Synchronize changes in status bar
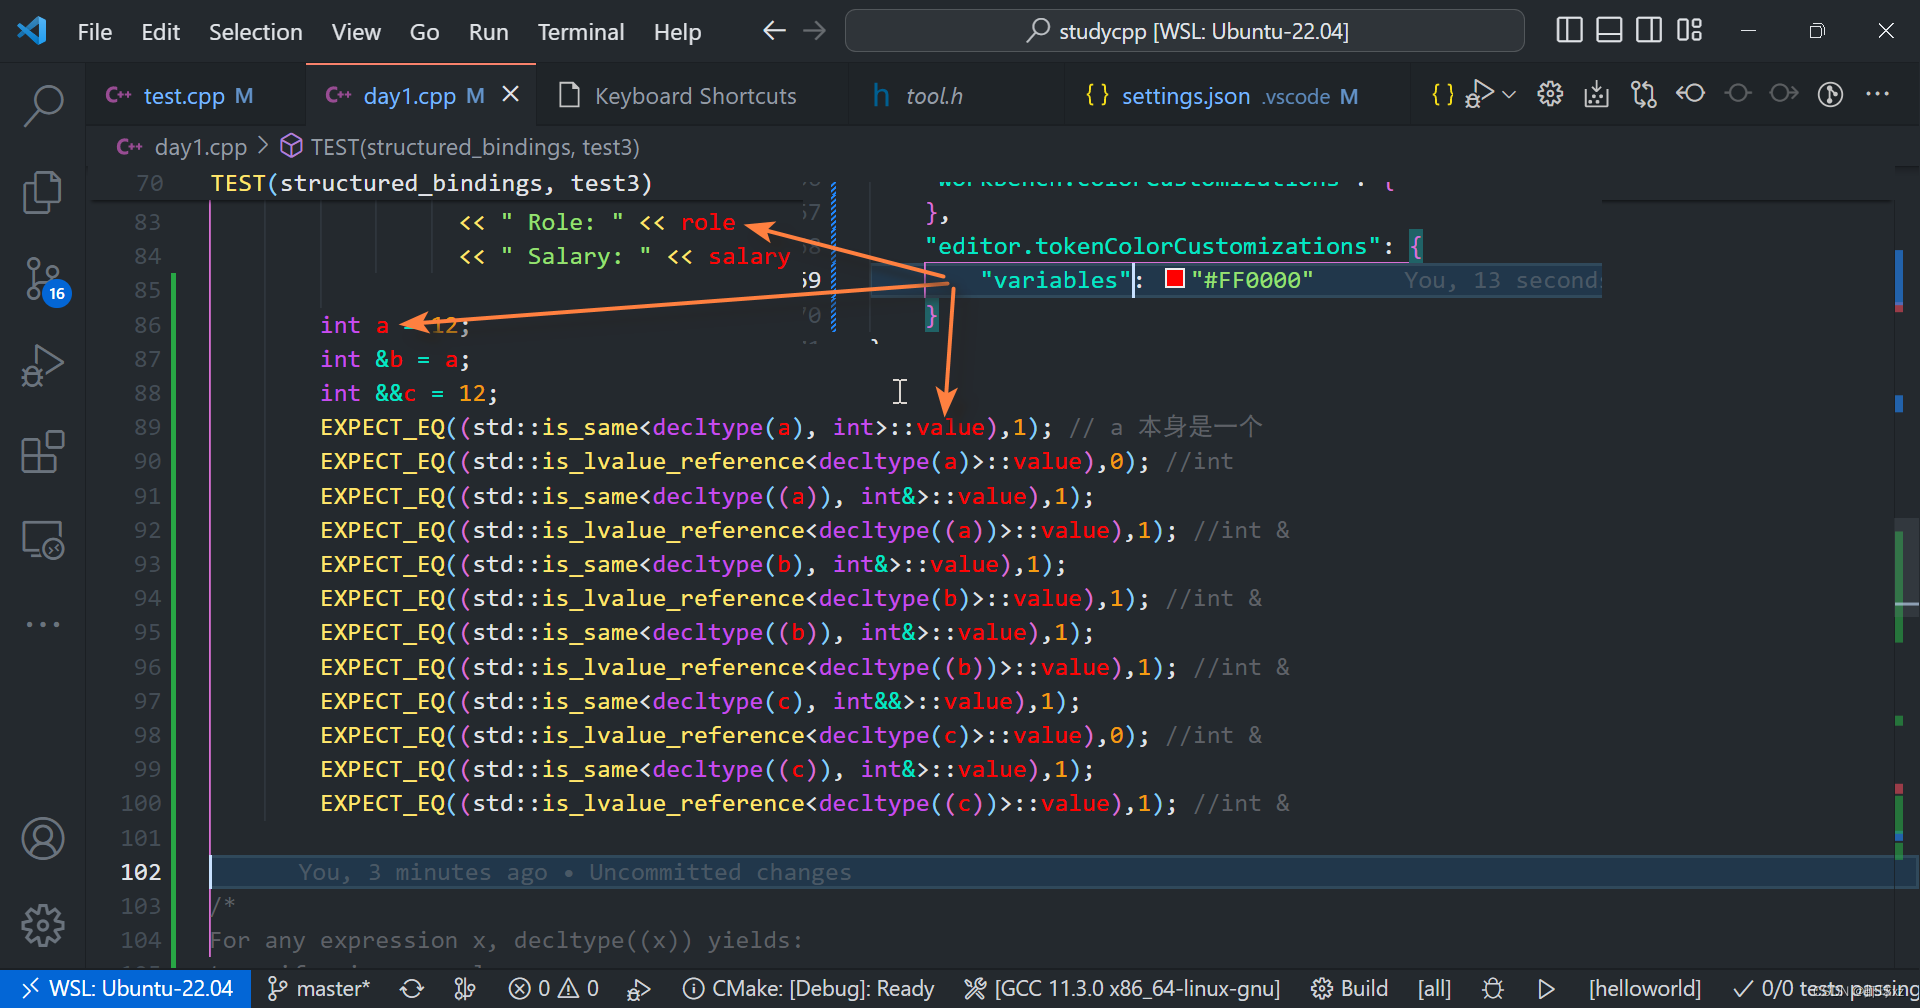 pos(412,988)
